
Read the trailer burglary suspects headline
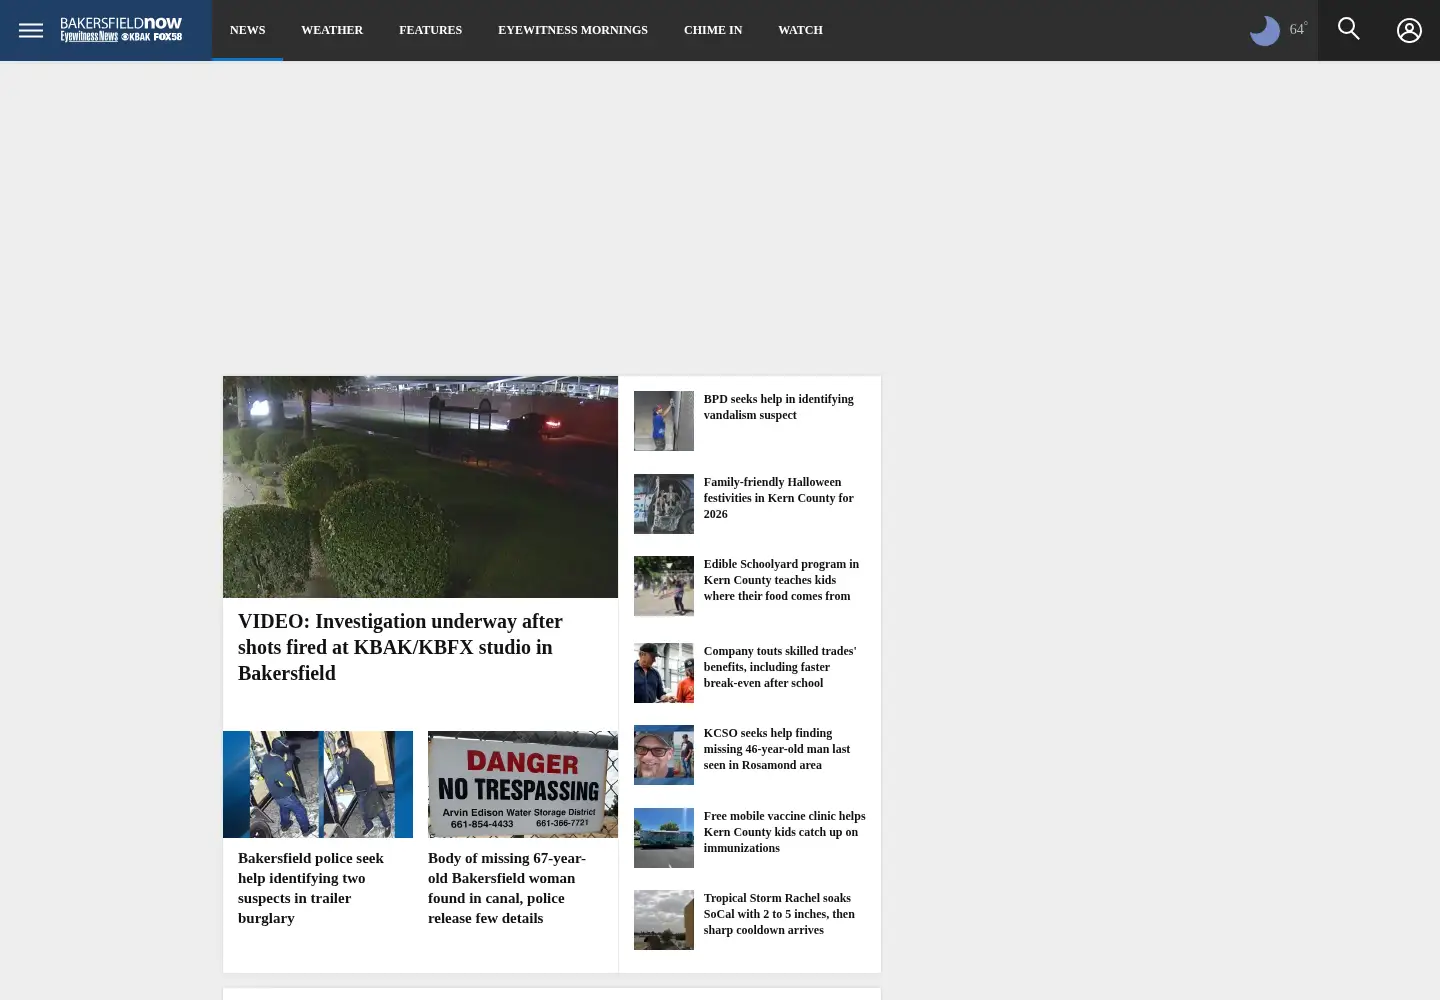311,888
